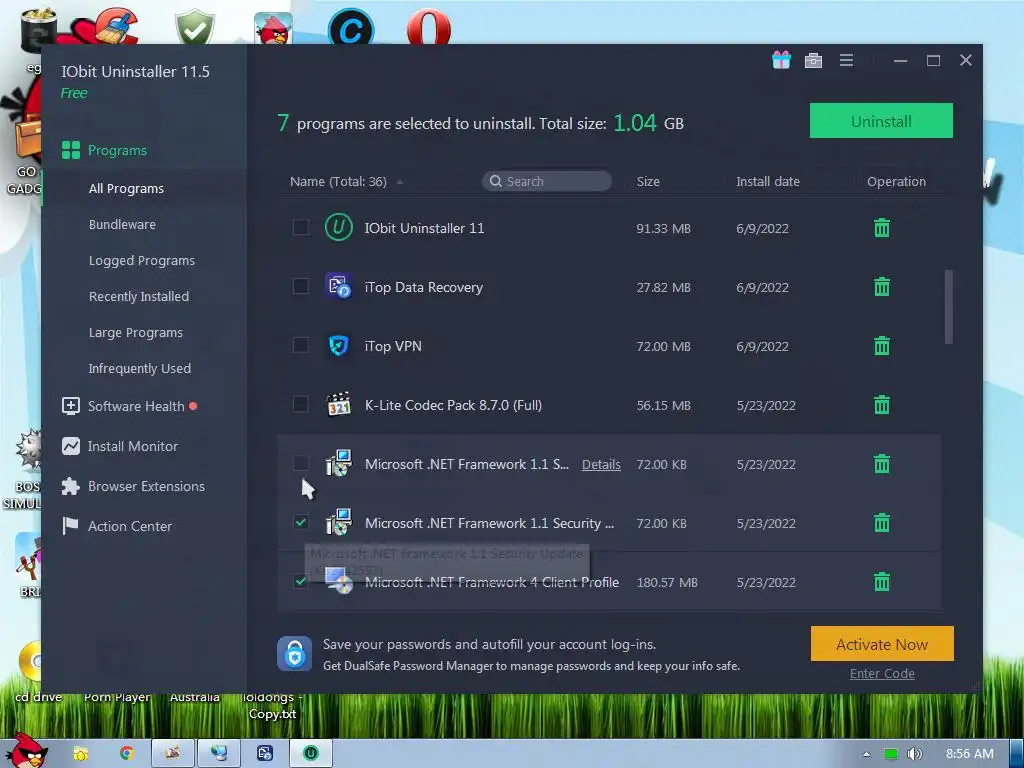This screenshot has width=1024, height=768.
Task: Uncheck the .NET Framework 1.1 Security checkbox
Action: pyautogui.click(x=300, y=522)
